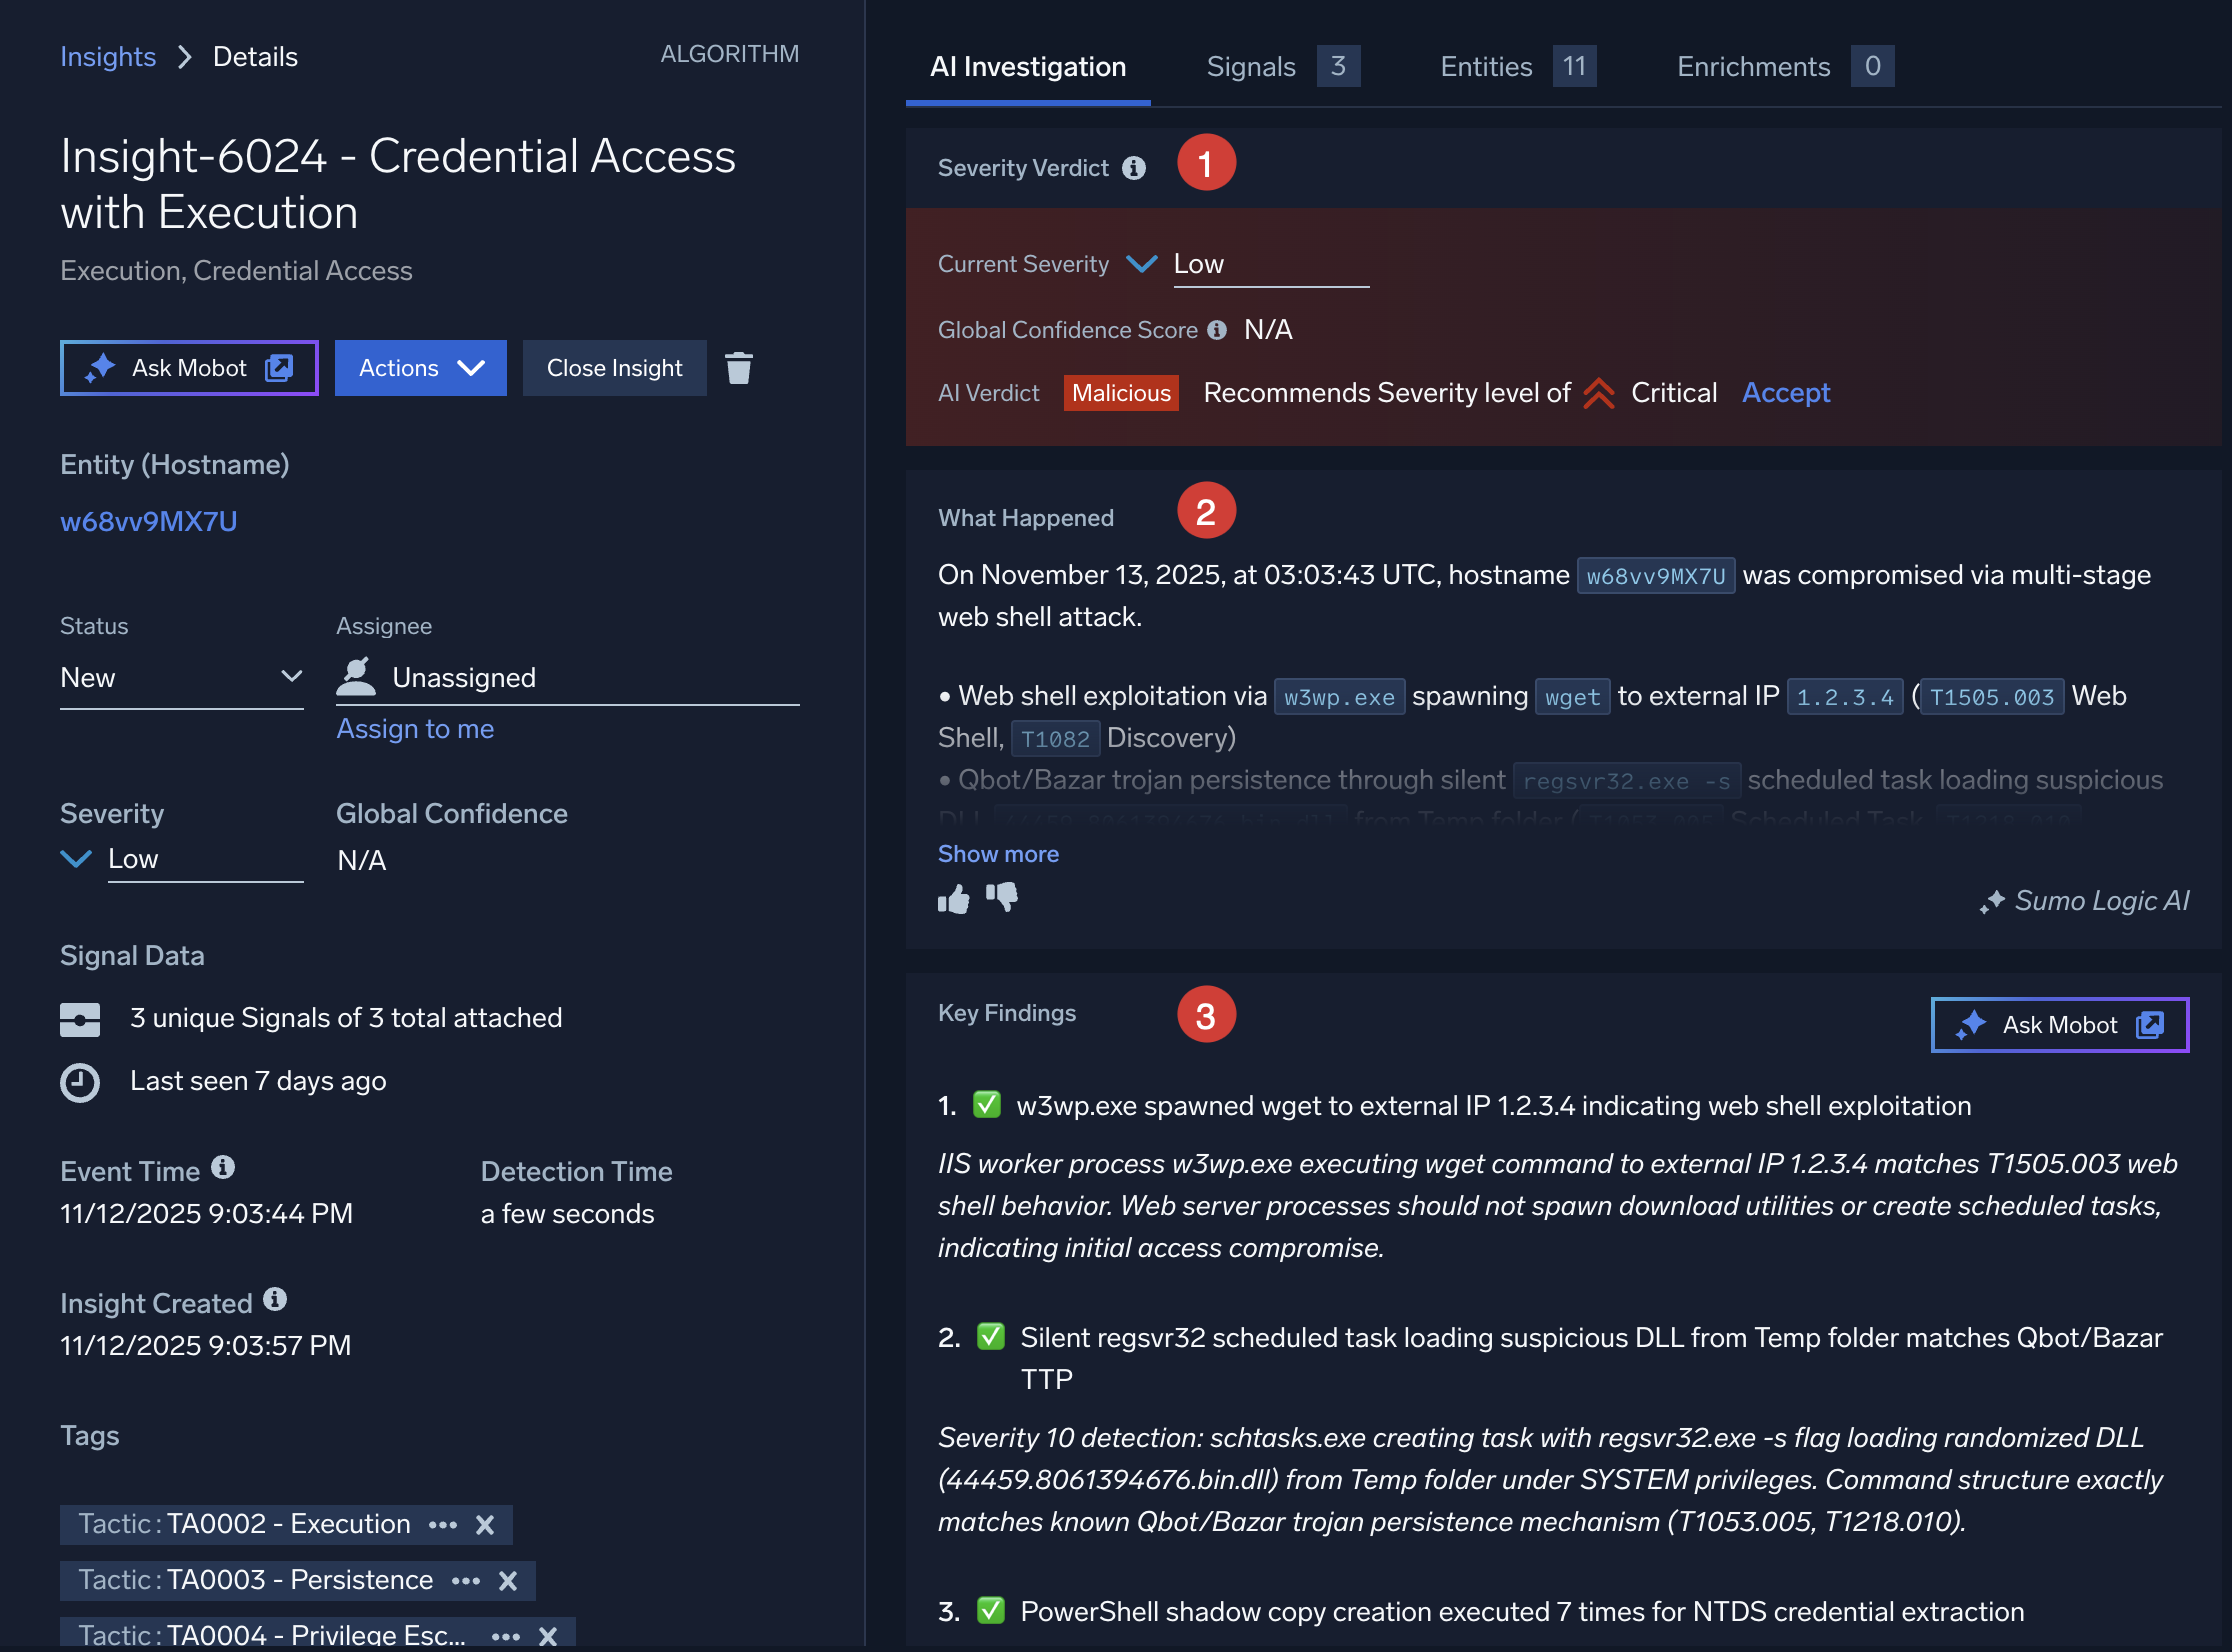
Task: Click the trash delete insight icon
Action: coord(738,368)
